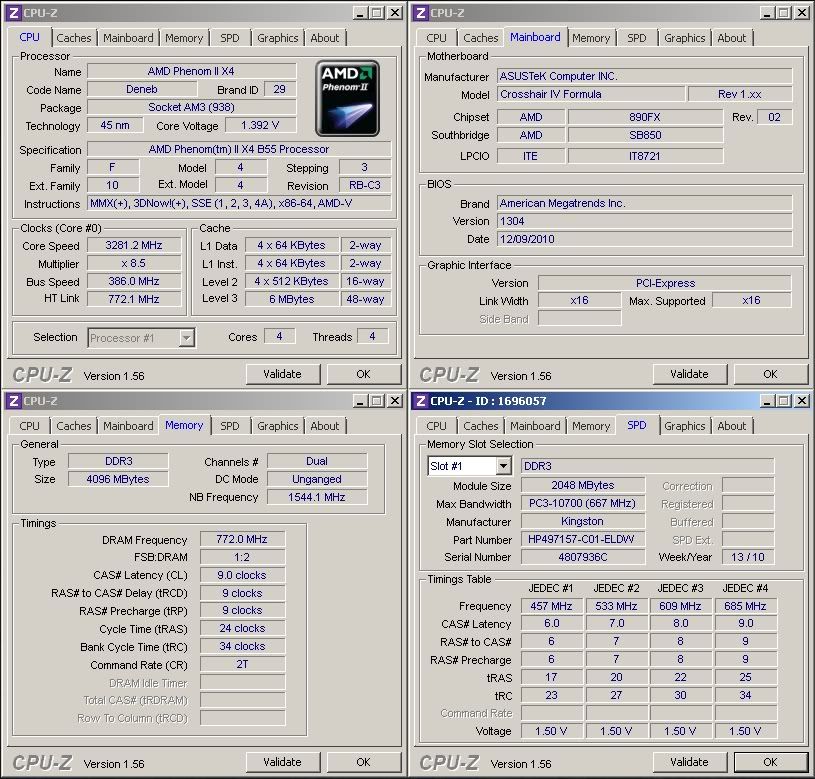
Task: Select the BIOS Version 1304 field
Action: (x=644, y=221)
